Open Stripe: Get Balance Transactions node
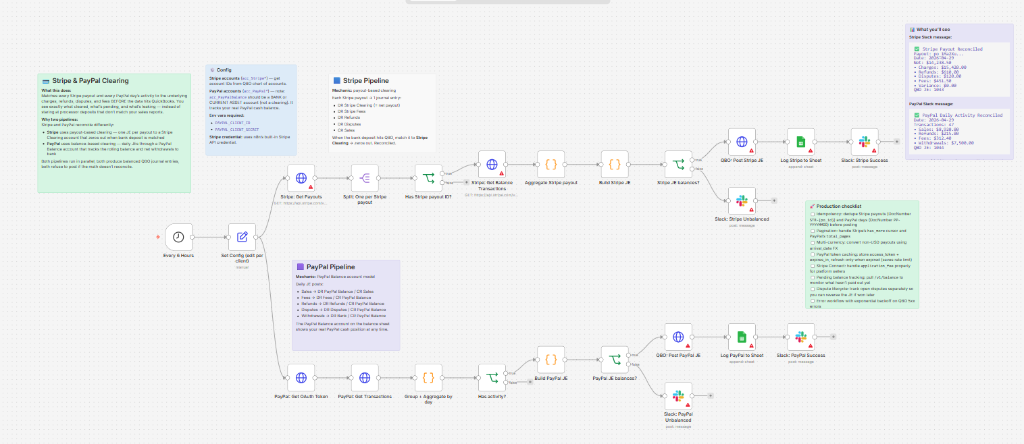The width and height of the screenshot is (1024, 444). 492,165
